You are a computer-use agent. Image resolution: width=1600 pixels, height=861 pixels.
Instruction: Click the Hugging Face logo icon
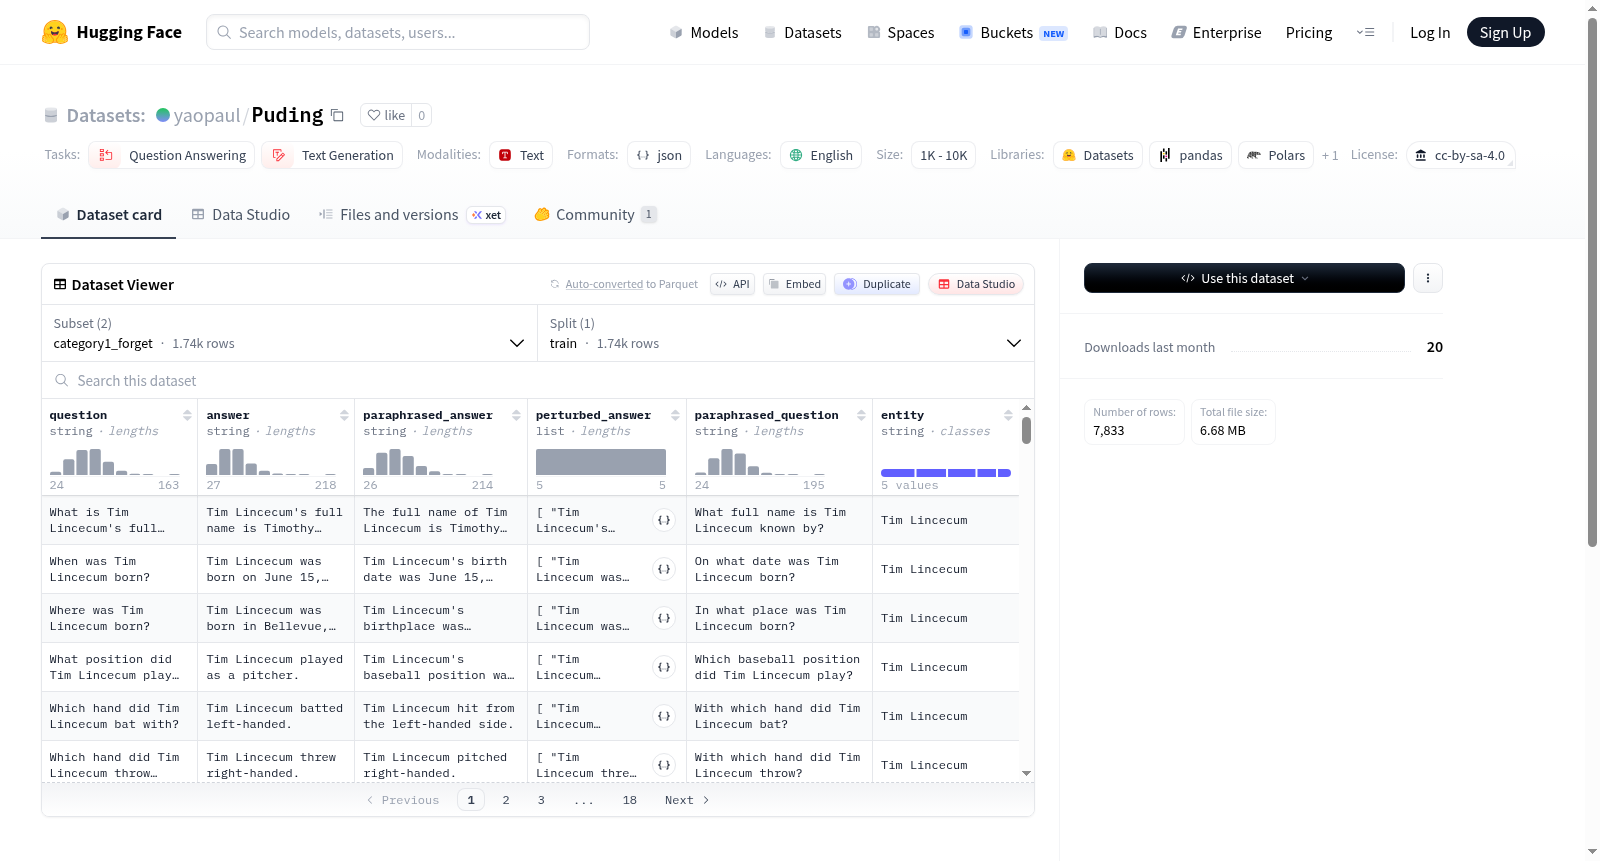point(55,32)
